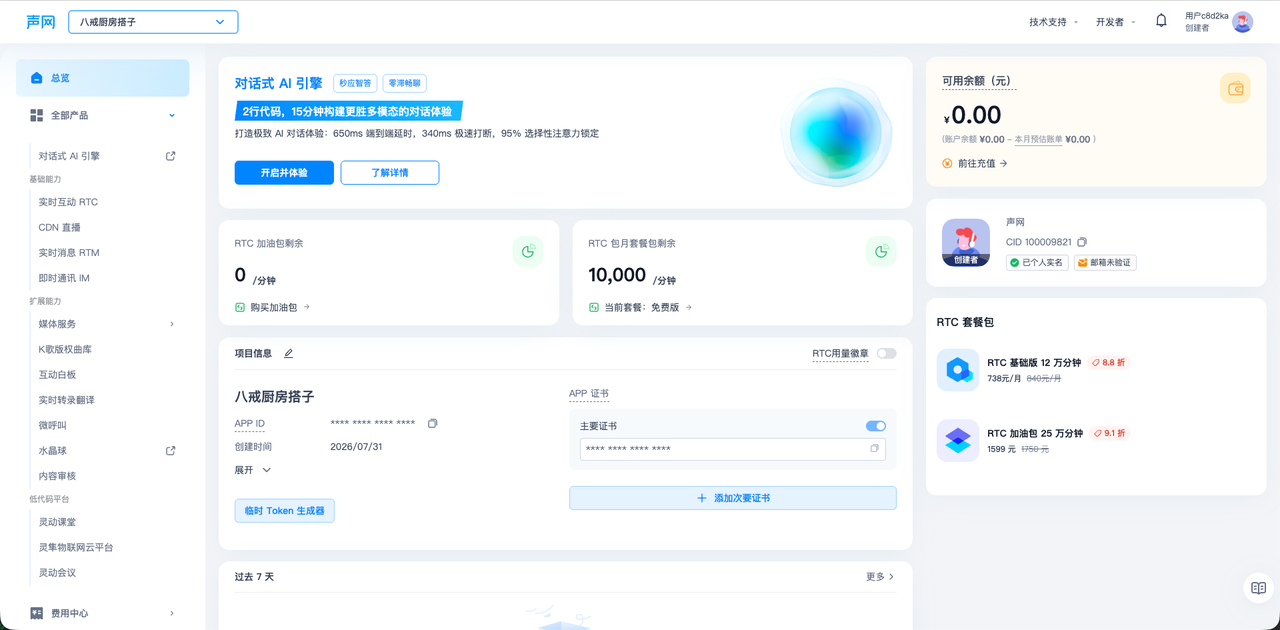Click the 开启并体验 button
1280x630 pixels.
click(284, 173)
